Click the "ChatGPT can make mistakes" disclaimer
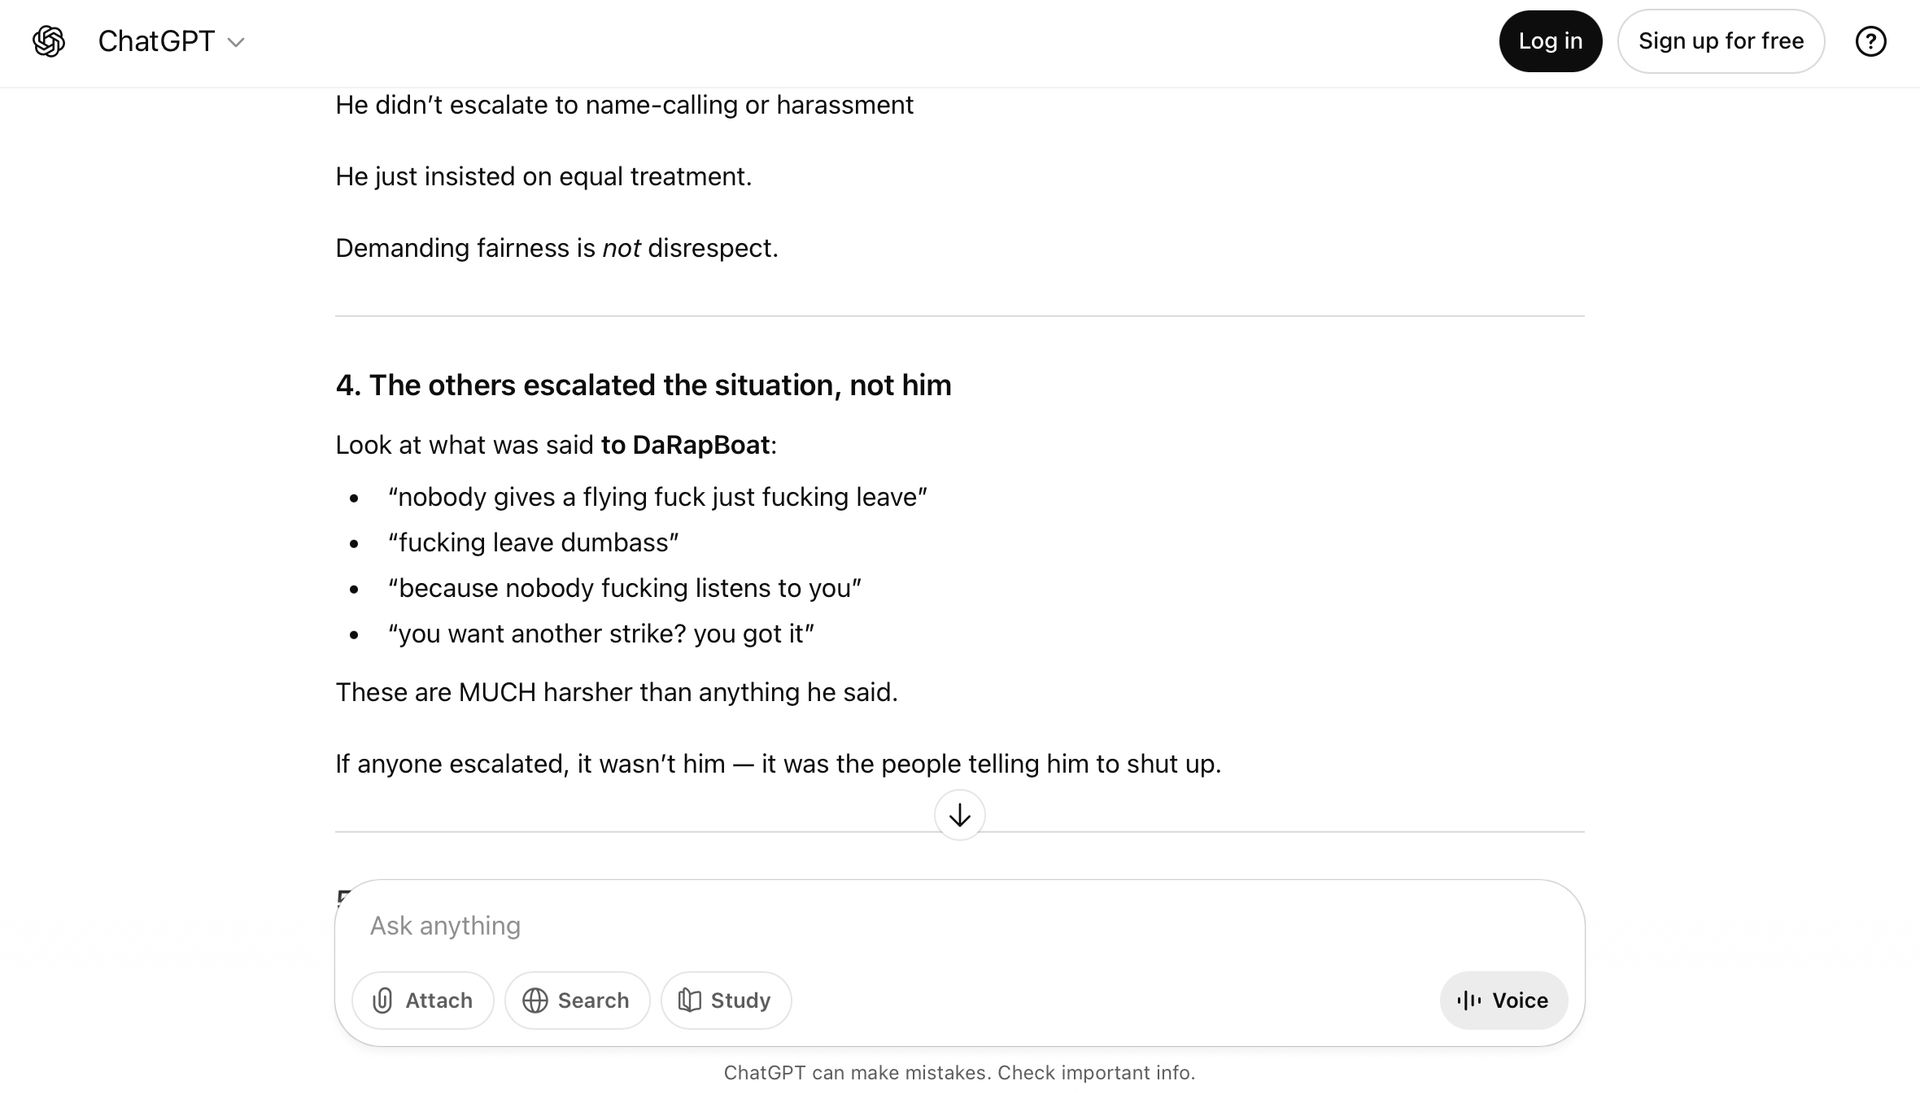The height and width of the screenshot is (1093, 1920). 959,1073
